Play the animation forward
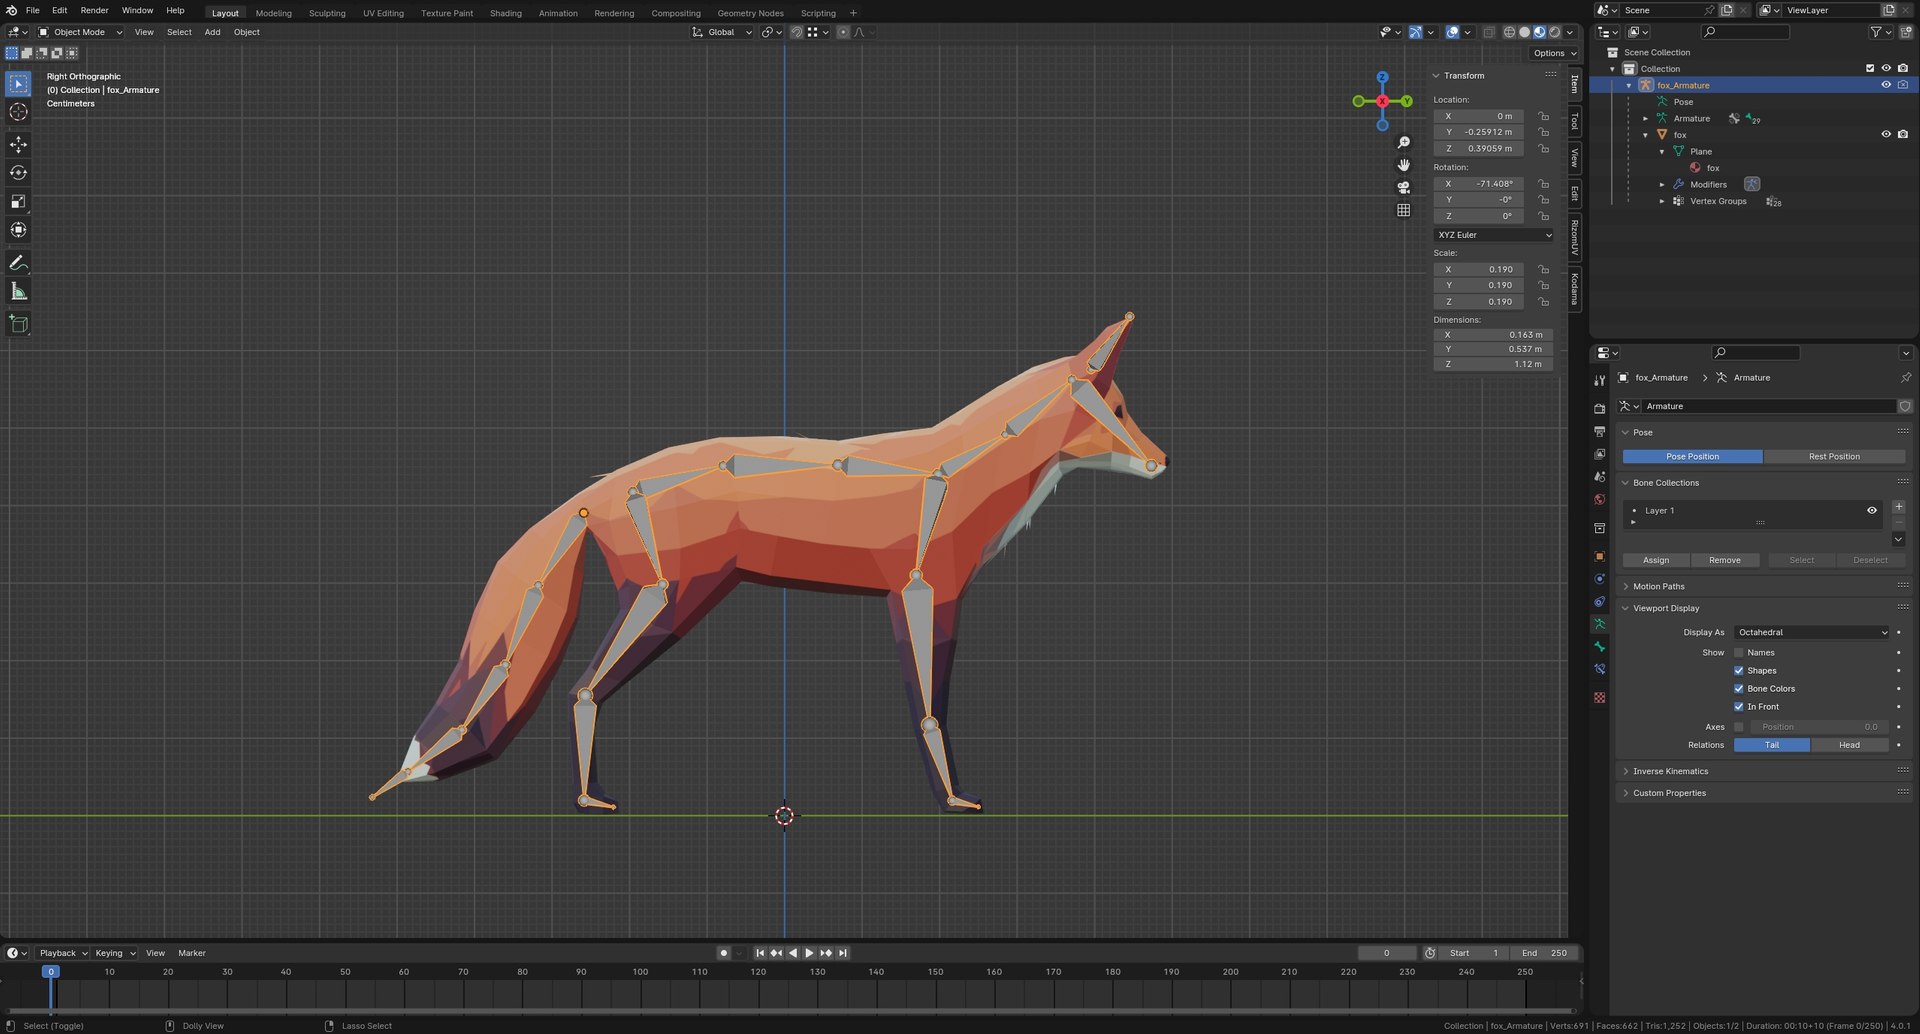Viewport: 1920px width, 1034px height. pos(809,953)
